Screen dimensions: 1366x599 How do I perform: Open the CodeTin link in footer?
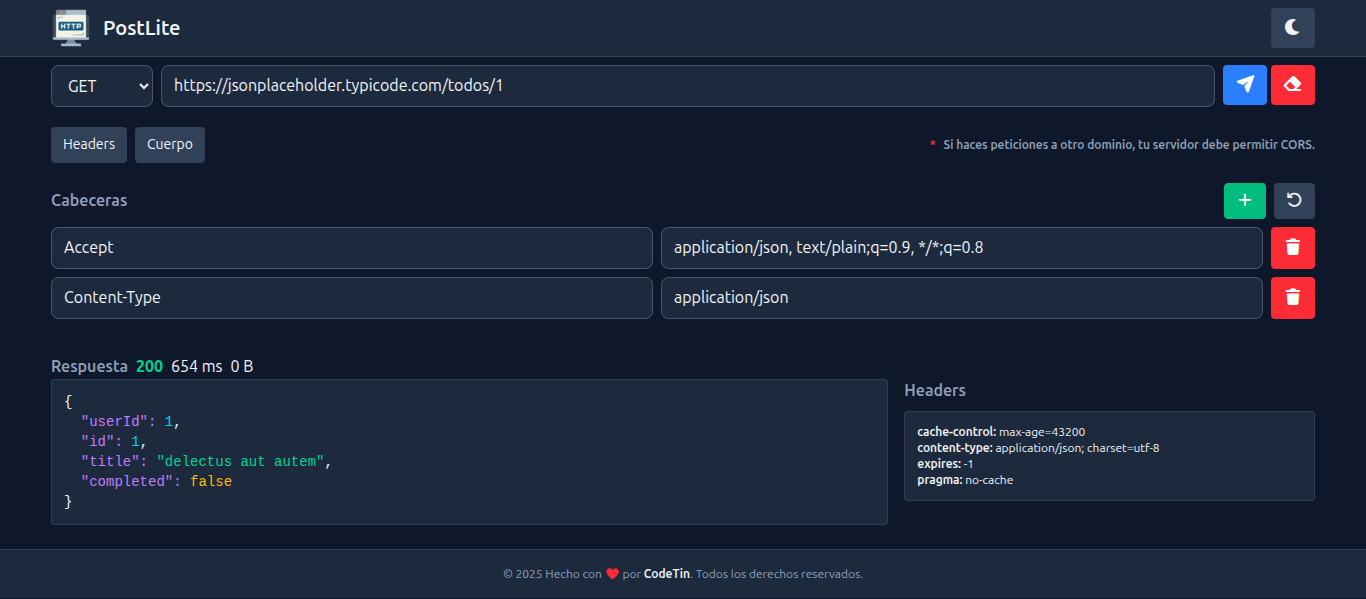666,574
